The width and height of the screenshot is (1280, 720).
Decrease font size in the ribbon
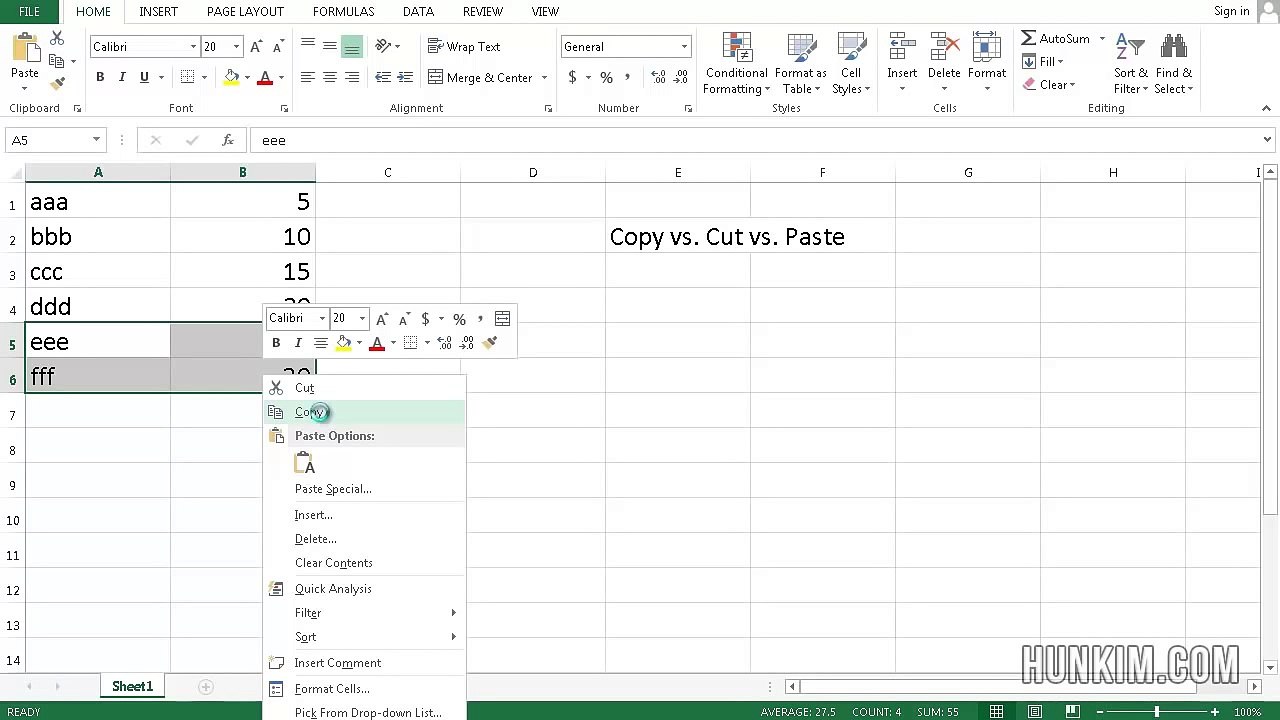(279, 47)
